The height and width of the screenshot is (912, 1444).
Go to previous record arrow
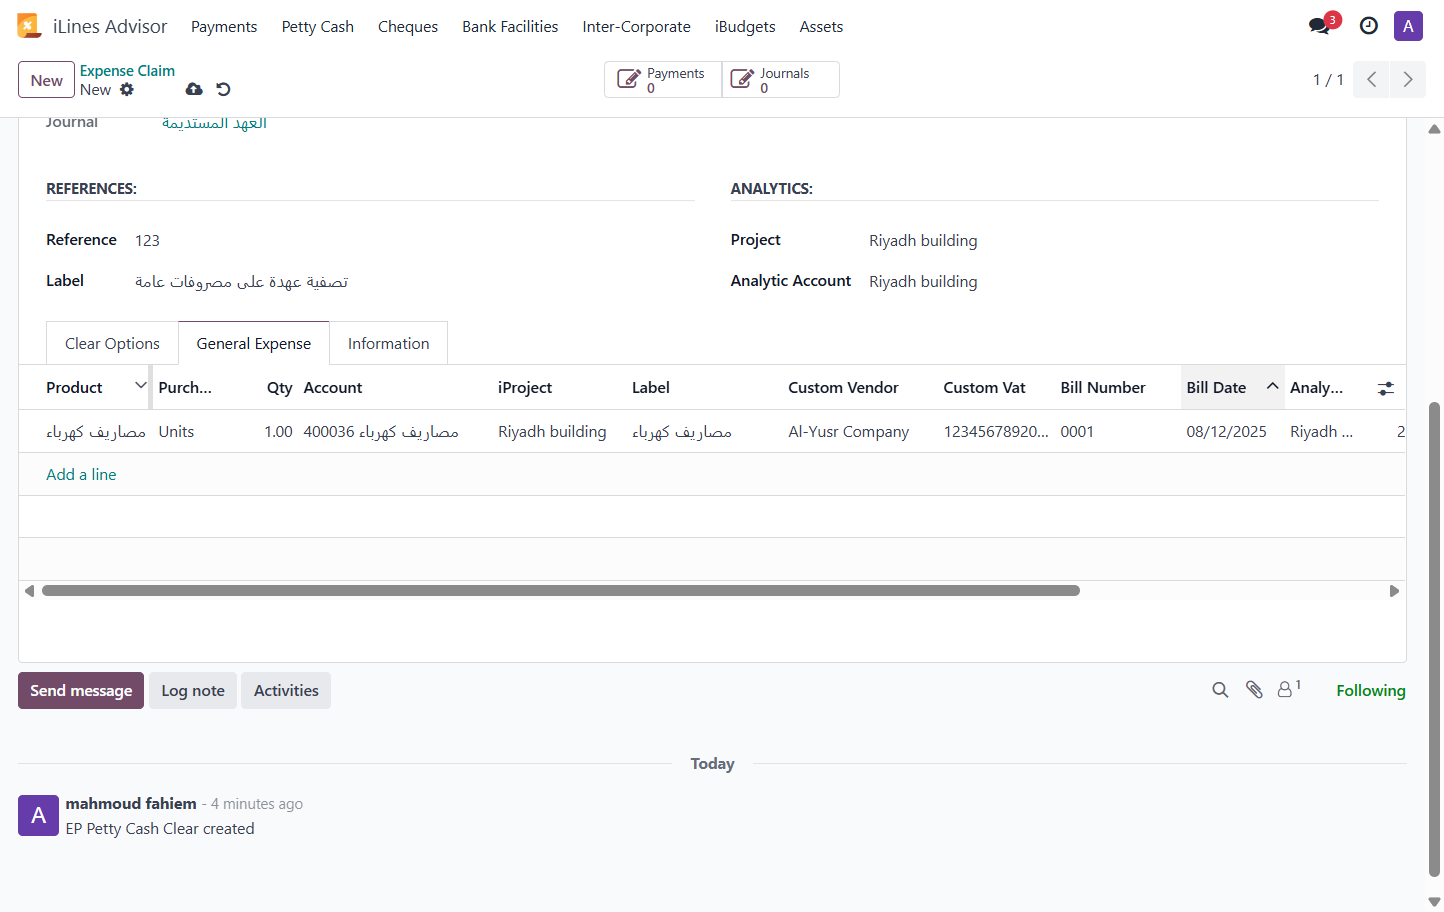point(1371,80)
